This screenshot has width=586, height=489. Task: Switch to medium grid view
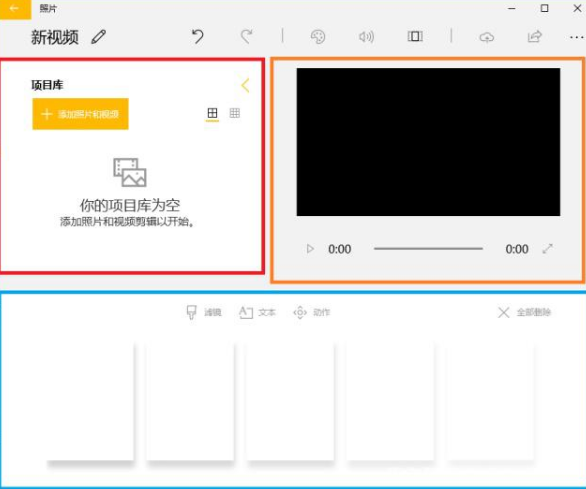point(212,113)
